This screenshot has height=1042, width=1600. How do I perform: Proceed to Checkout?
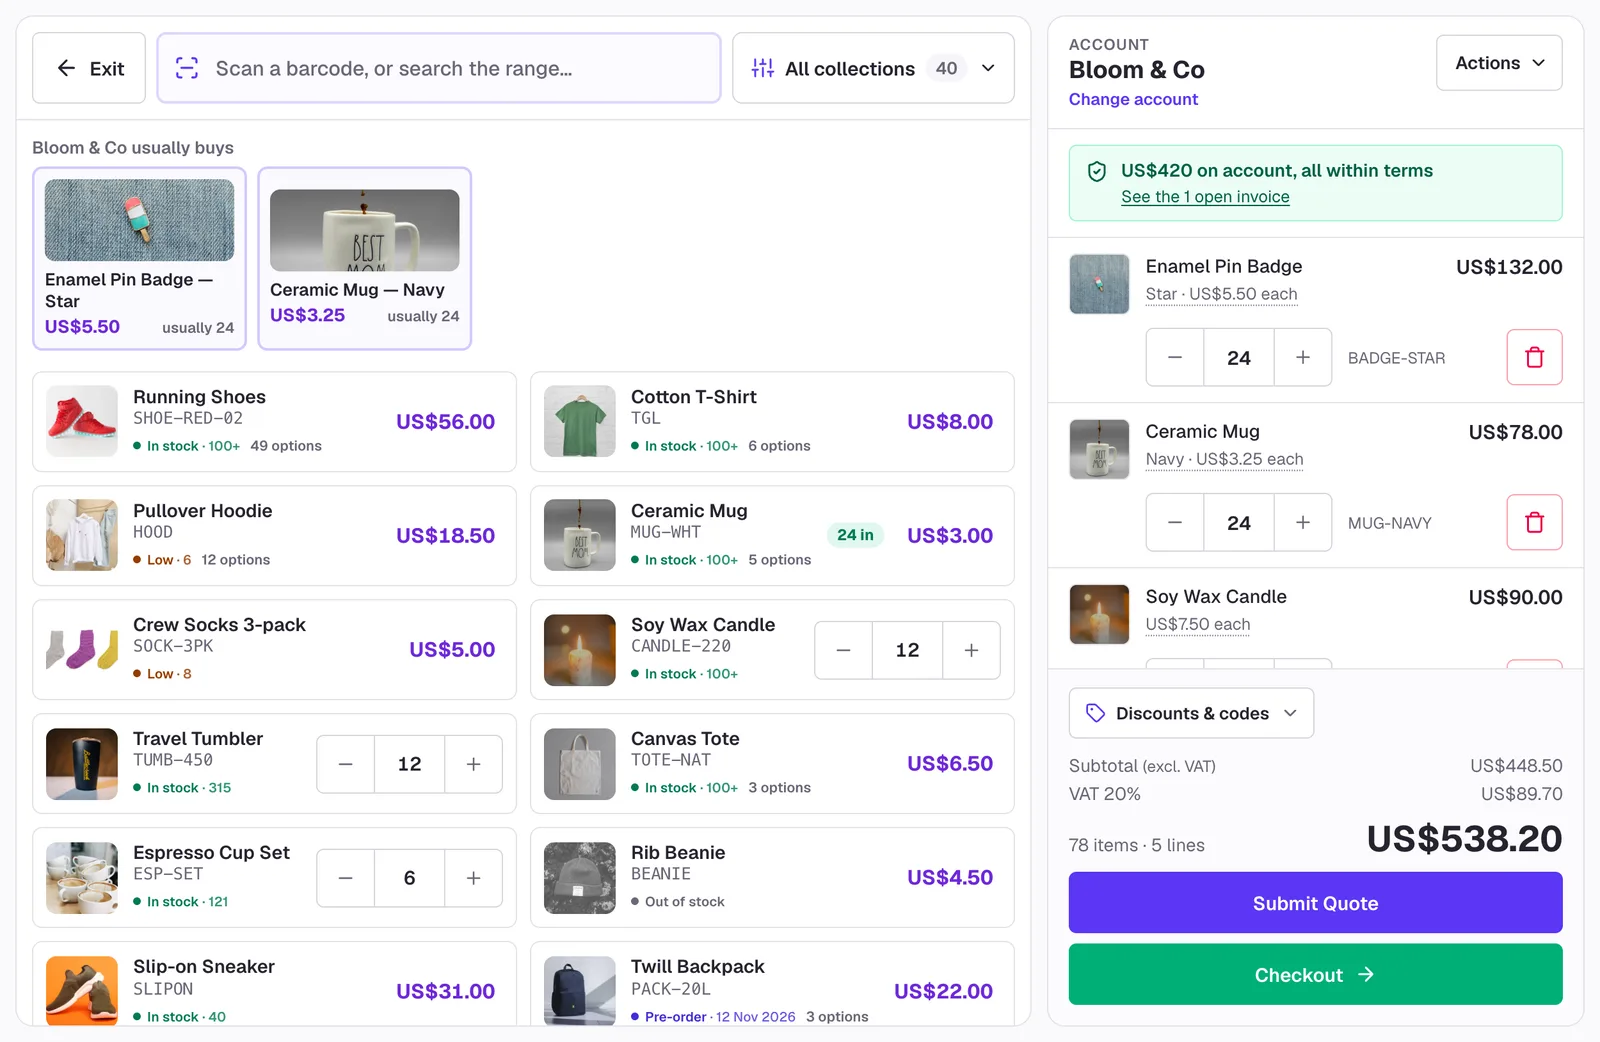[1315, 975]
